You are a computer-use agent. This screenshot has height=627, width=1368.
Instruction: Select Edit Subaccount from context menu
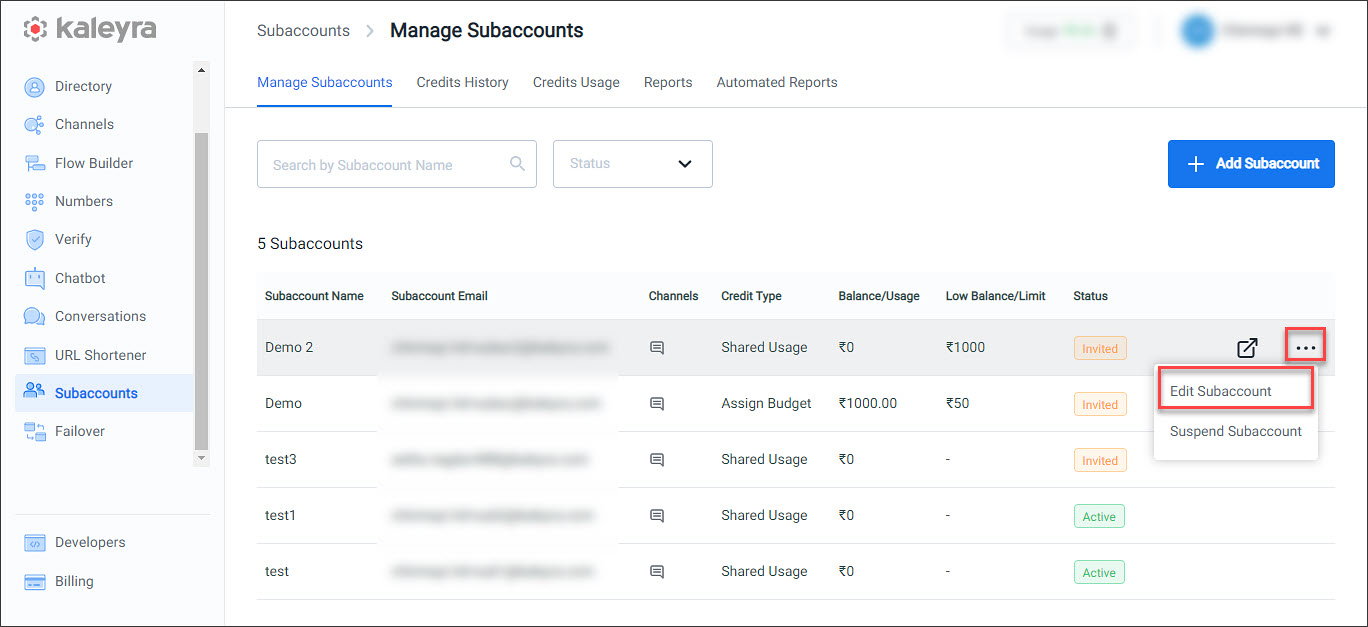pos(1234,391)
